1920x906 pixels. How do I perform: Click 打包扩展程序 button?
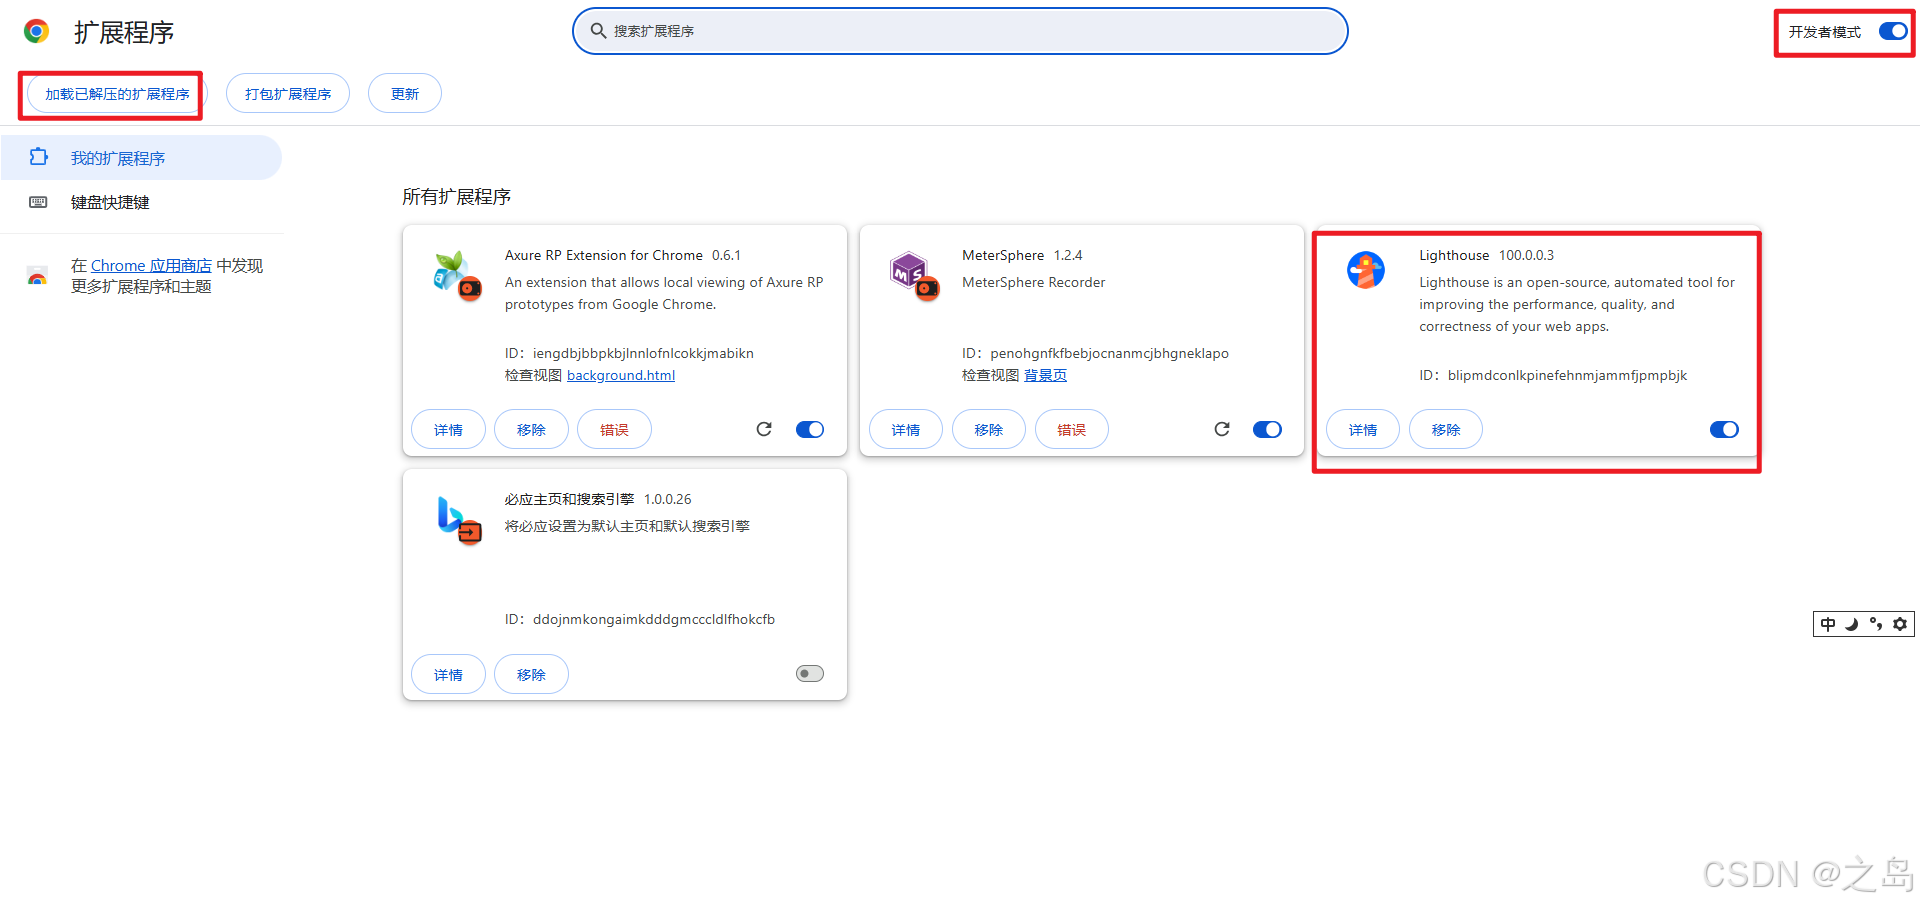(x=288, y=94)
